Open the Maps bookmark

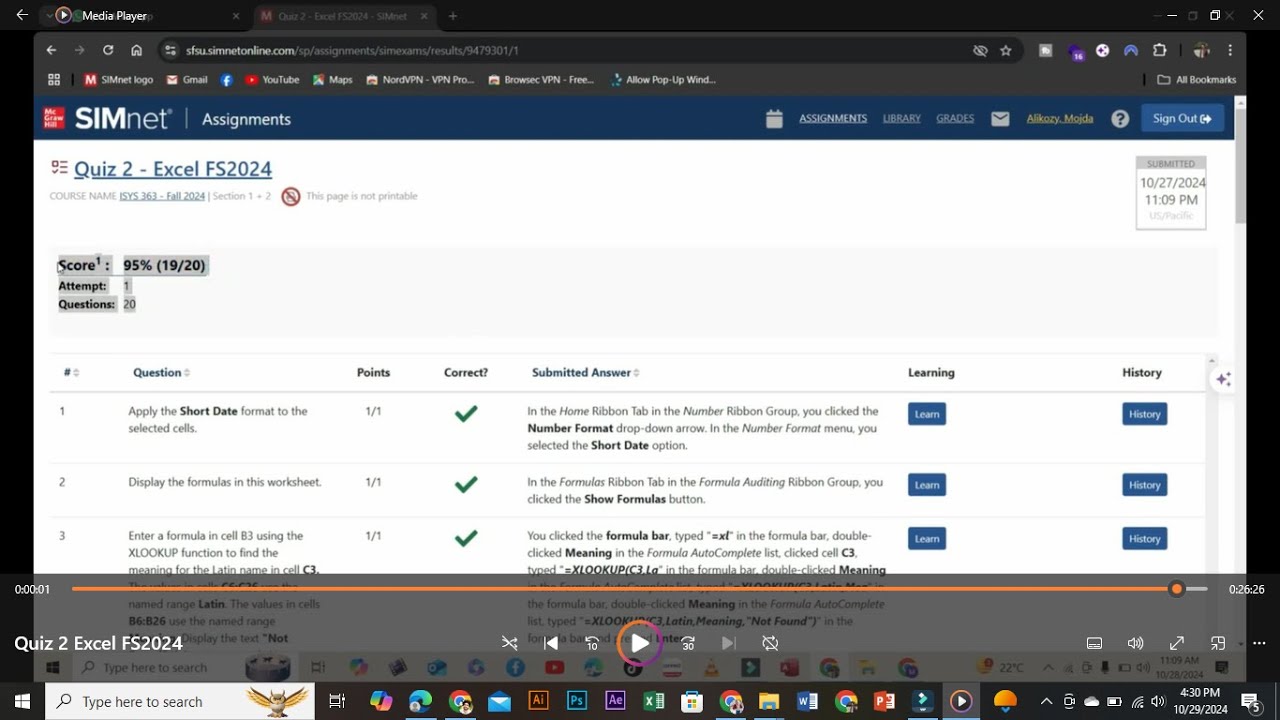click(x=333, y=79)
